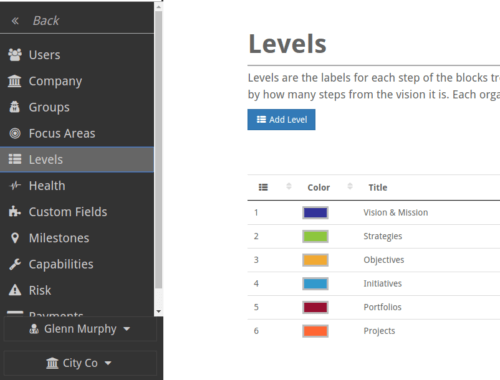Screen dimensions: 500x380
Task: Click the dark red Portfolios color swatch
Action: (315, 307)
